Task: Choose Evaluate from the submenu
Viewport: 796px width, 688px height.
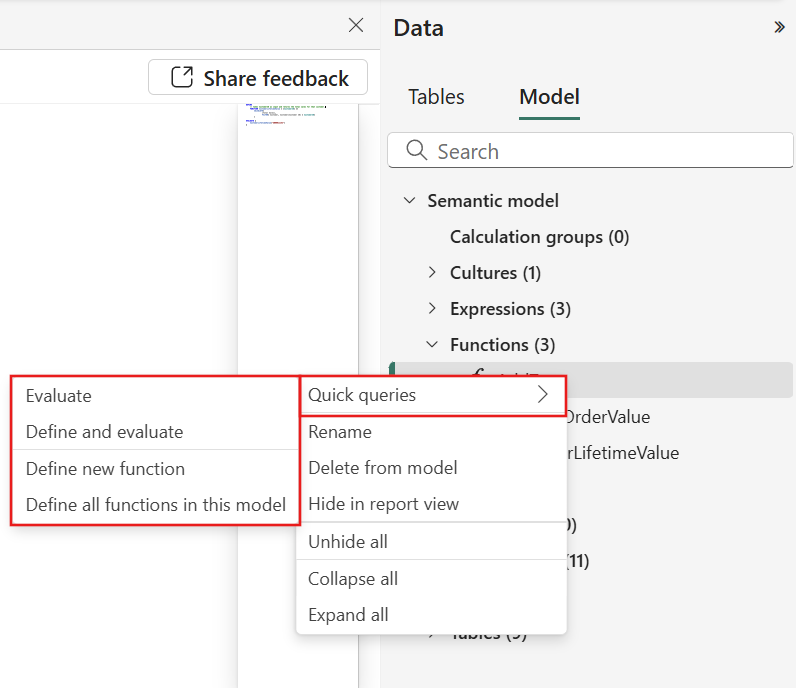Action: [59, 396]
